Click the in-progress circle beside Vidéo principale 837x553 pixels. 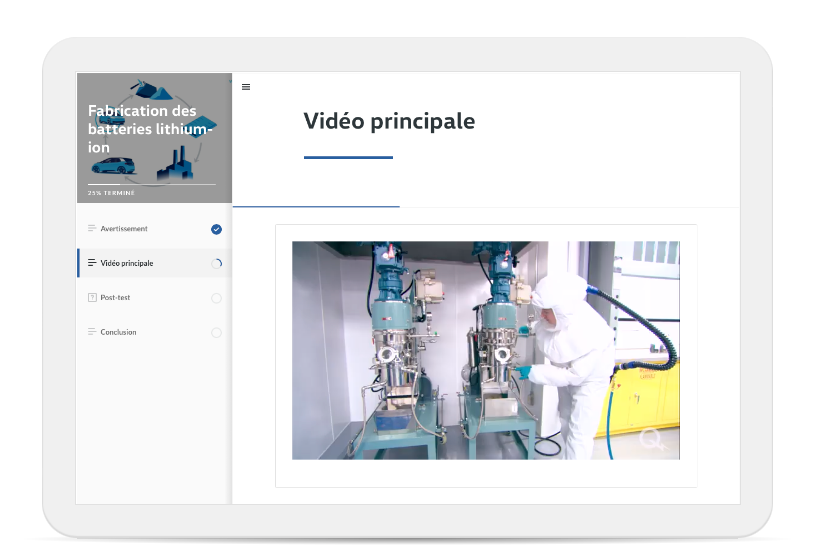point(216,263)
